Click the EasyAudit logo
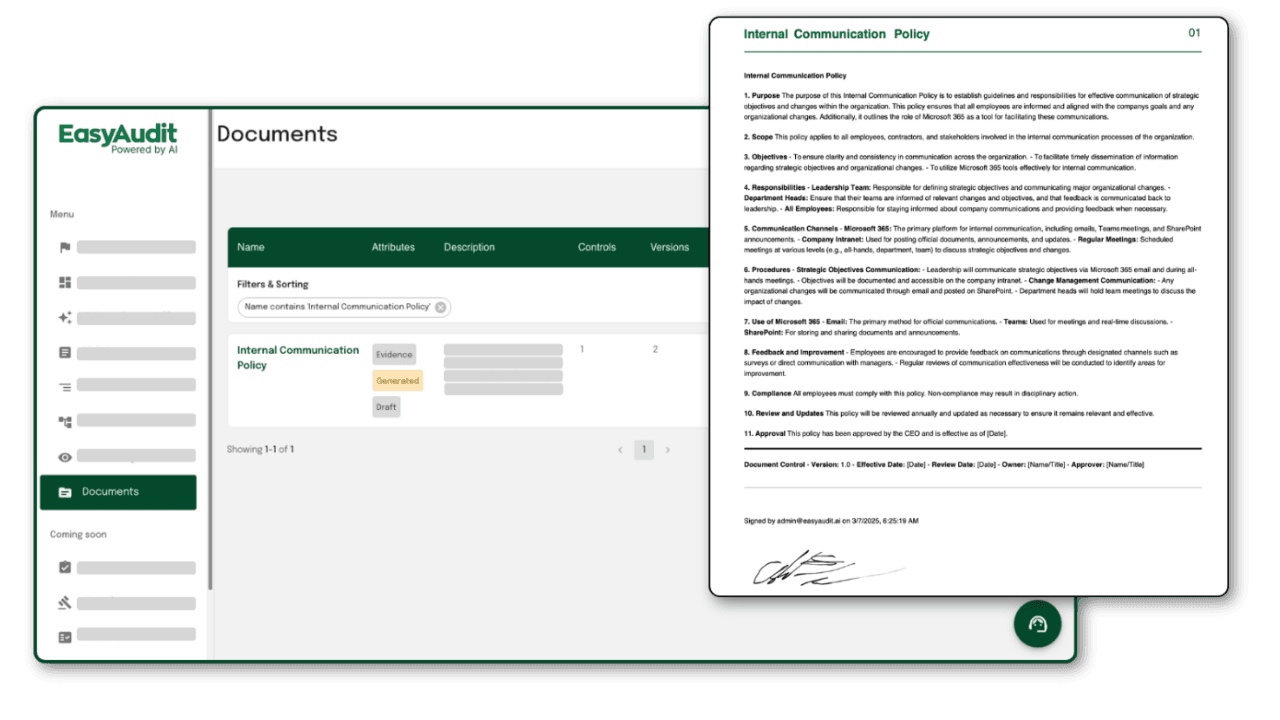This screenshot has height=720, width=1280. pos(118,137)
